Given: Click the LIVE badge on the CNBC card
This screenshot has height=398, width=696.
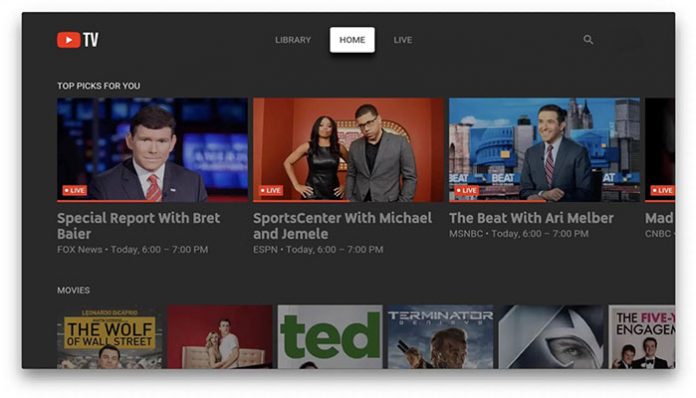Looking at the screenshot, I should click(x=662, y=190).
